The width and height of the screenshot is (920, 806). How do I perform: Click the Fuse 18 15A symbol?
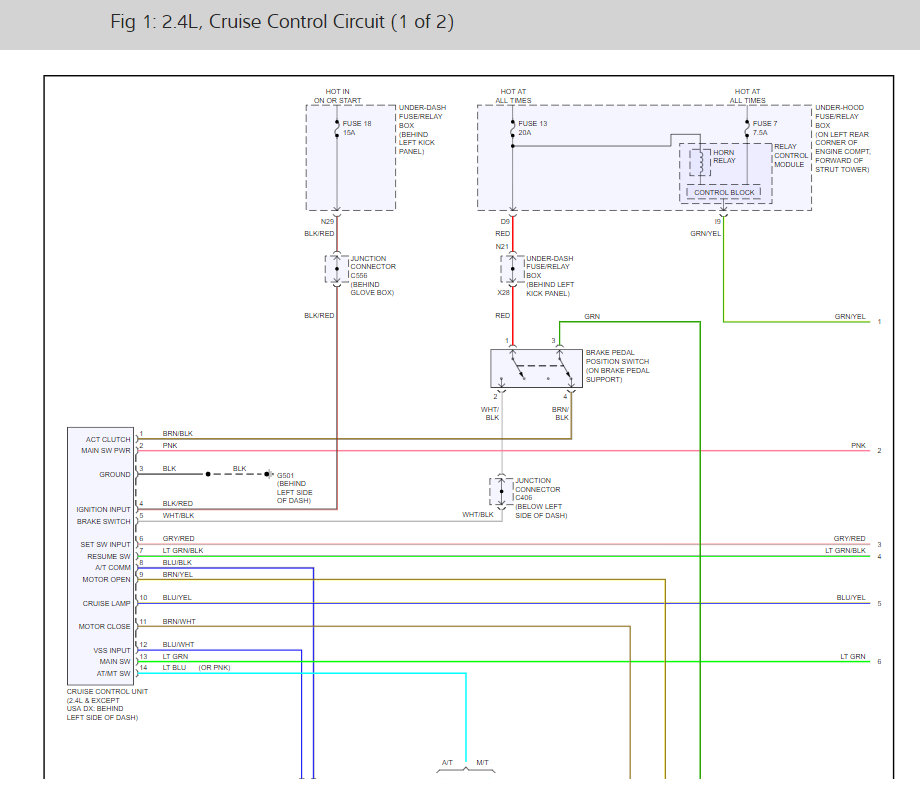pyautogui.click(x=337, y=128)
